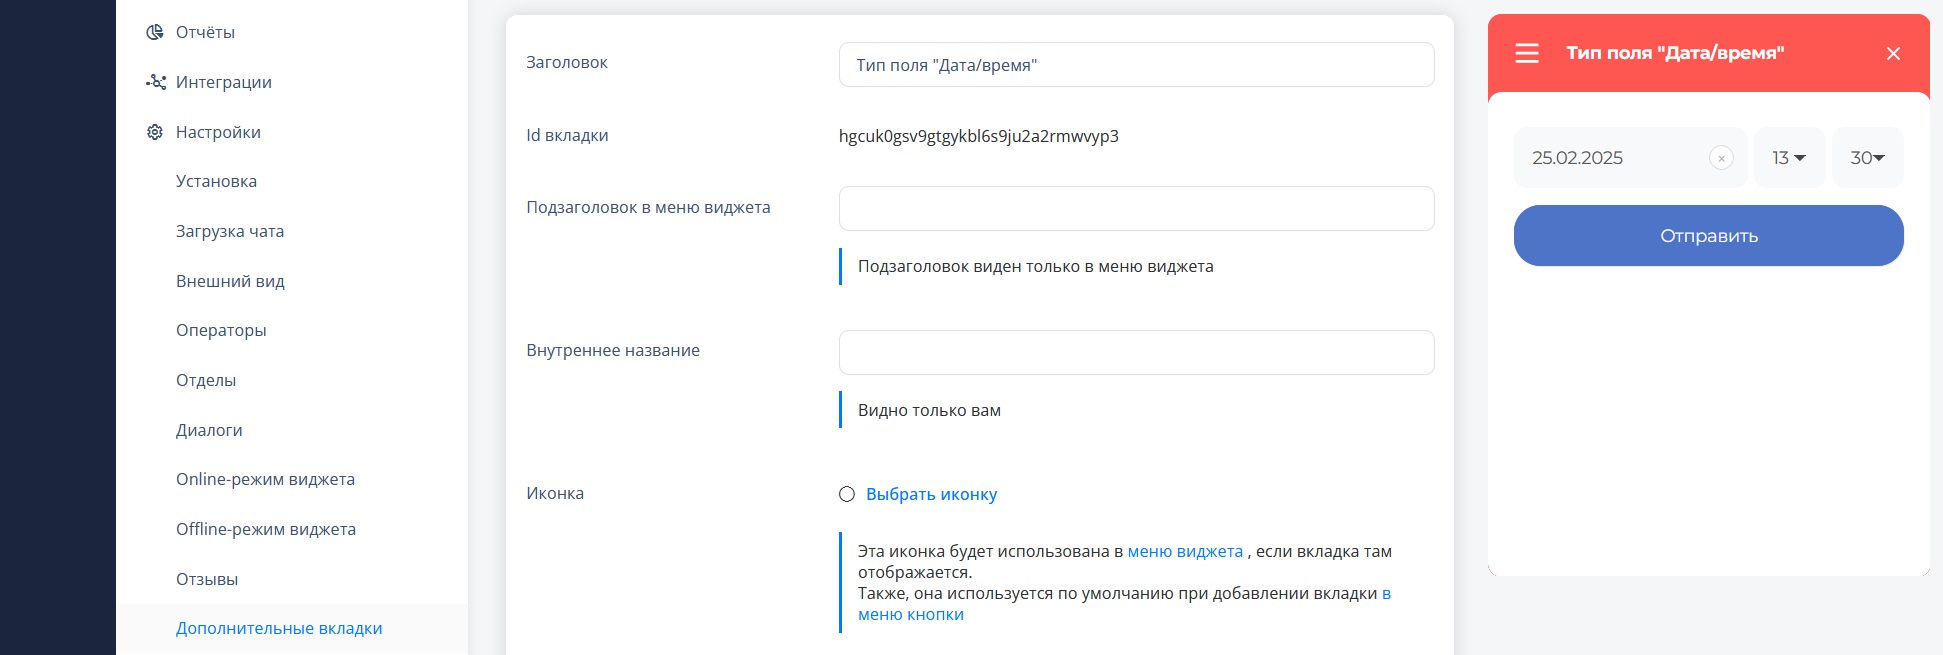This screenshot has width=1943, height=655.
Task: Clear the date 25.02.2025 field
Action: (x=1721, y=158)
